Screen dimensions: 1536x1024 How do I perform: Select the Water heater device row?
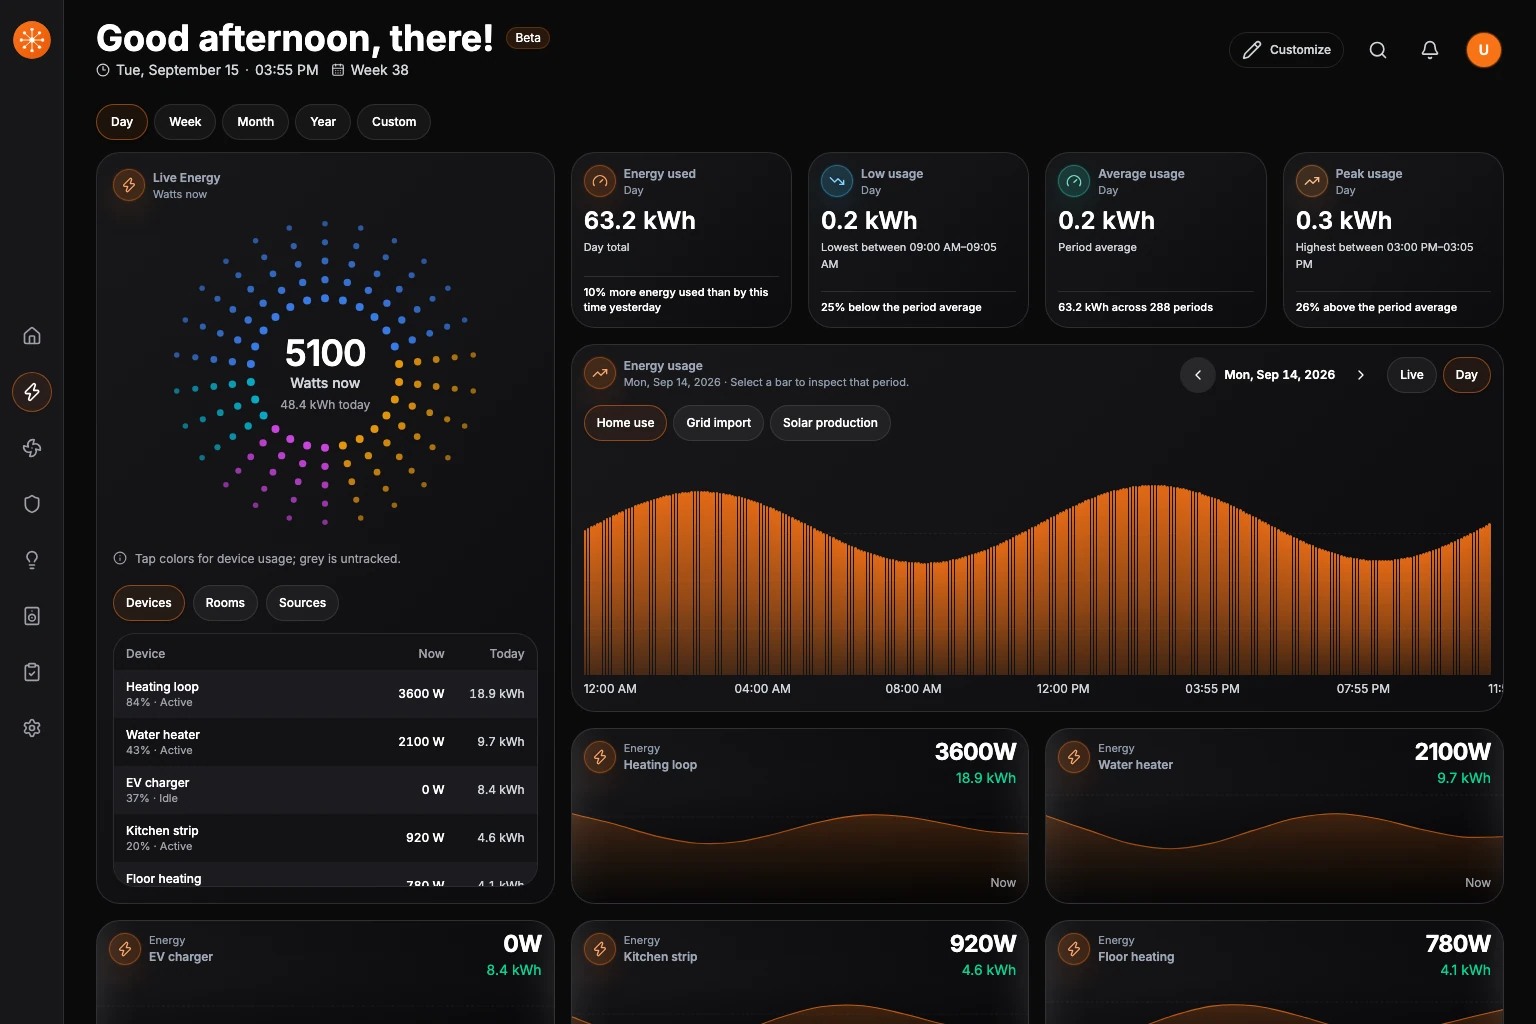325,742
